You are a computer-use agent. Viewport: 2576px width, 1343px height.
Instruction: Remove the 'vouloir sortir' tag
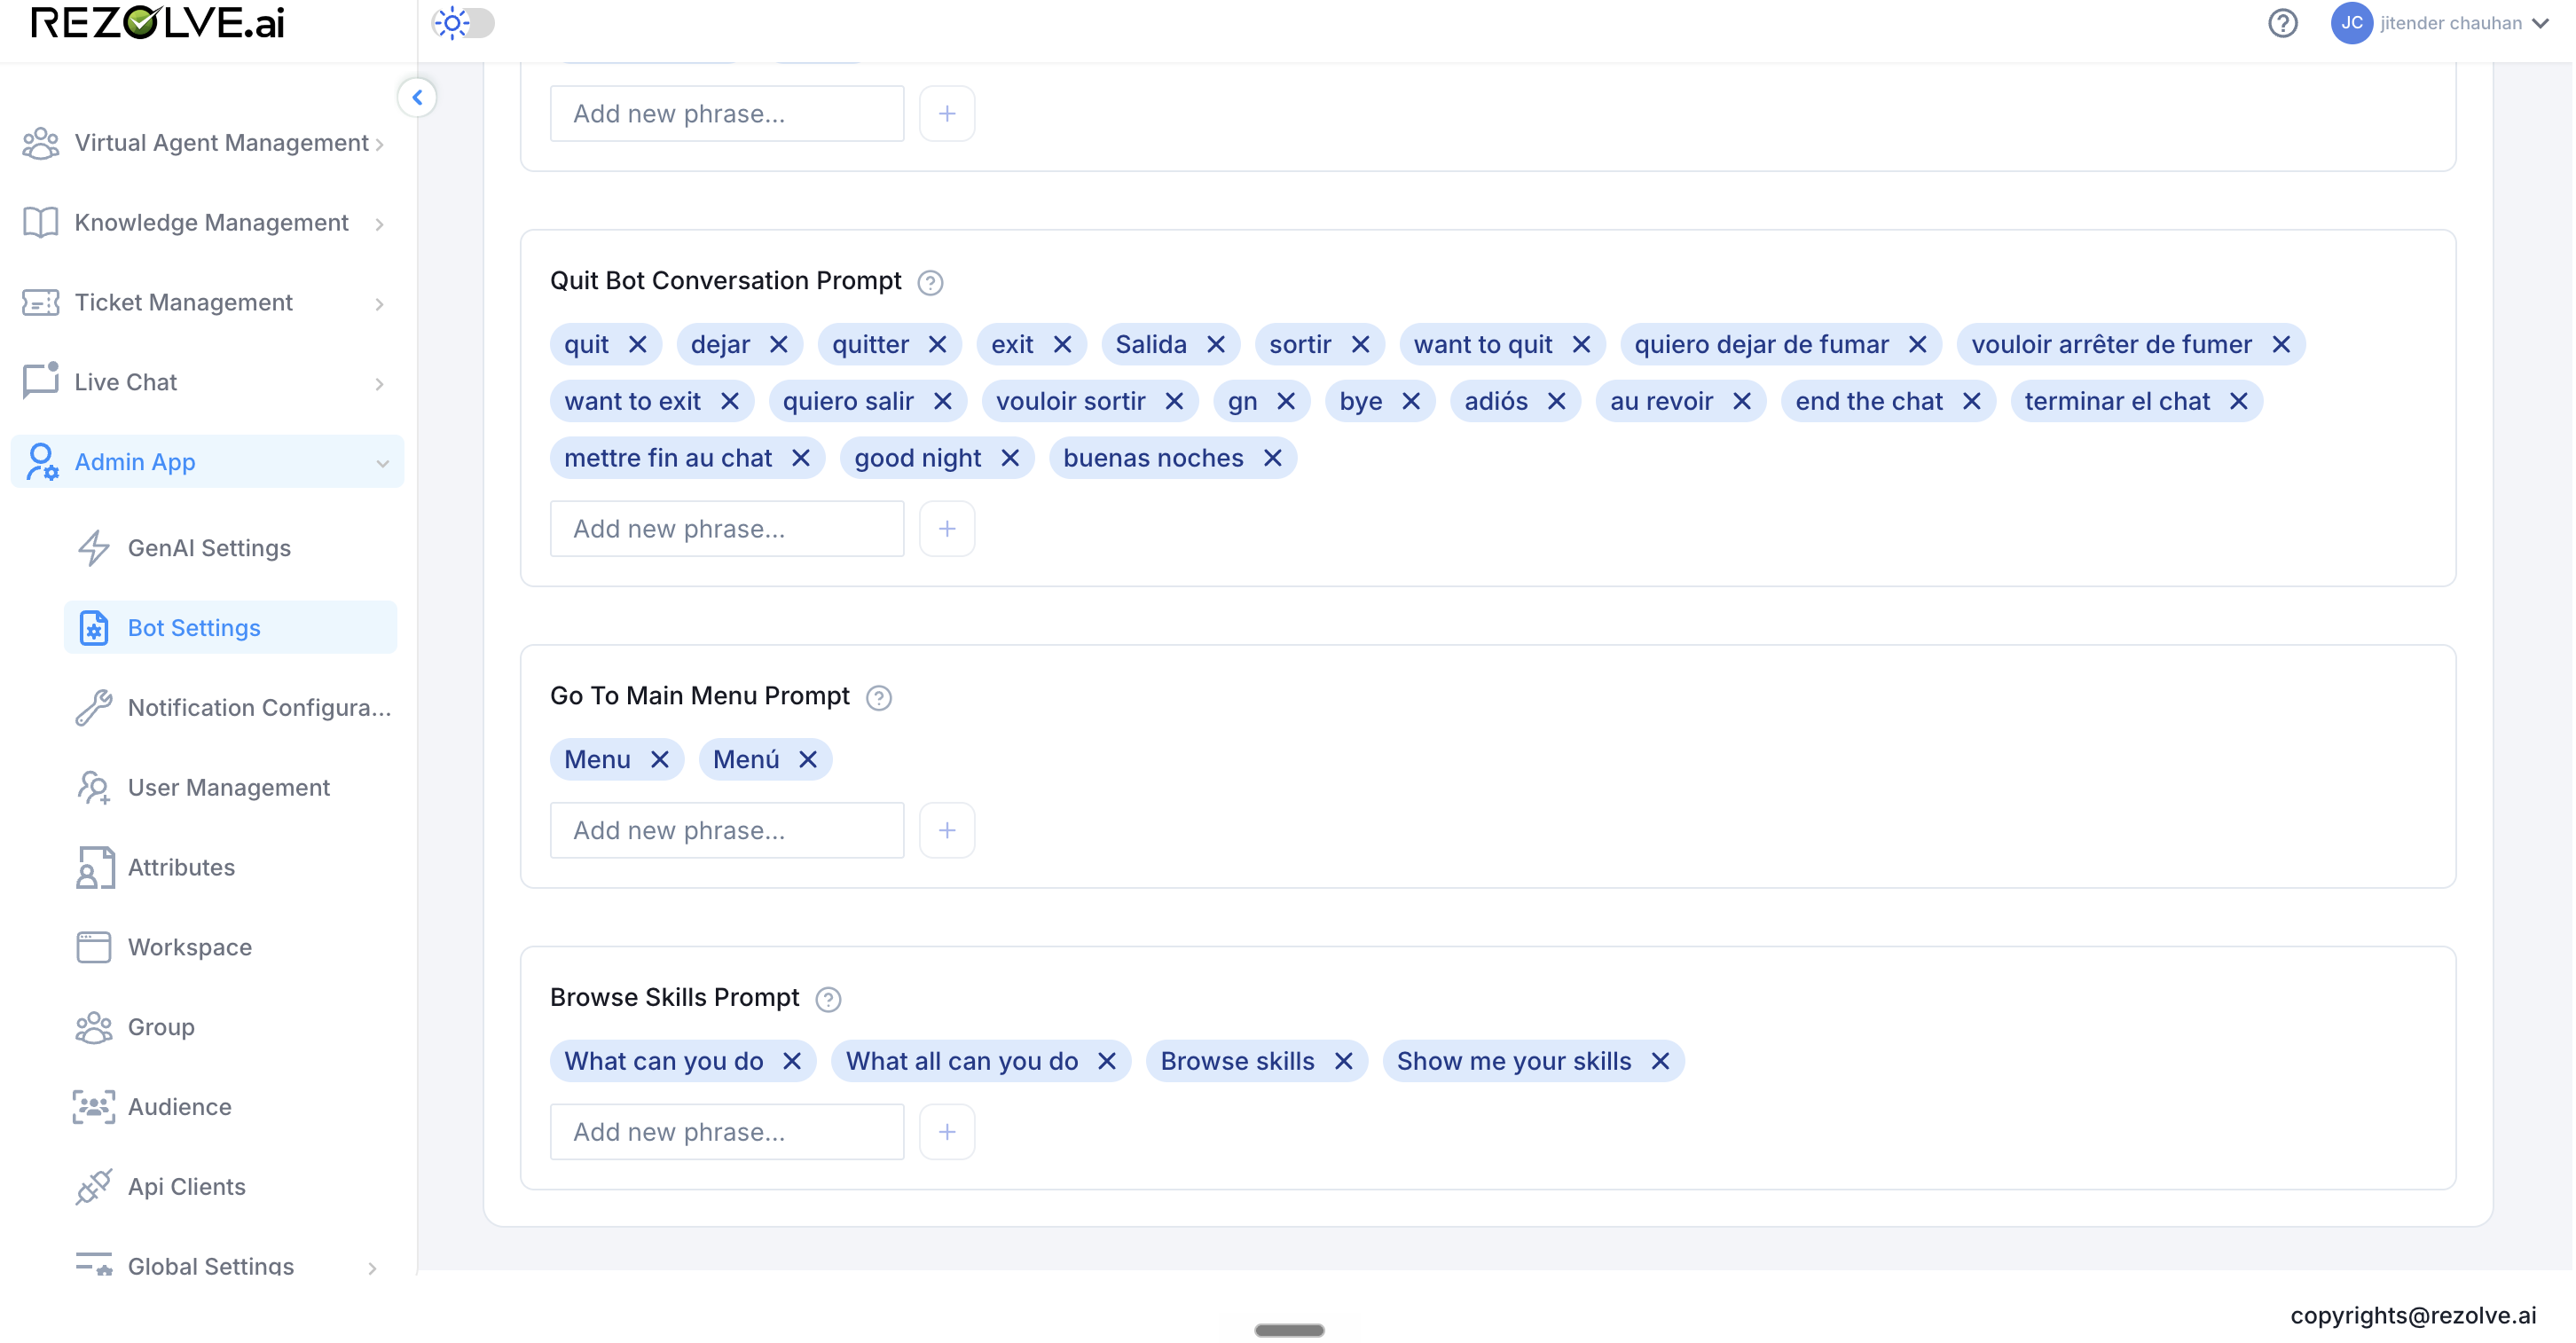[1174, 402]
